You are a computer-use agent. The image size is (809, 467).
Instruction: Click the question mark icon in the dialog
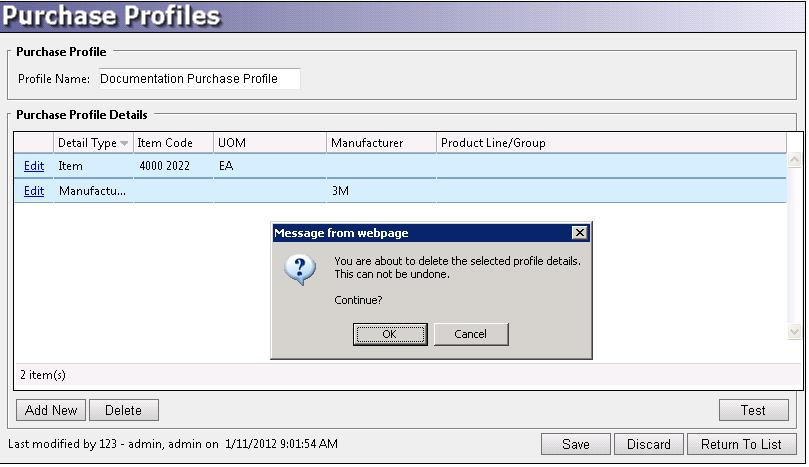(301, 271)
